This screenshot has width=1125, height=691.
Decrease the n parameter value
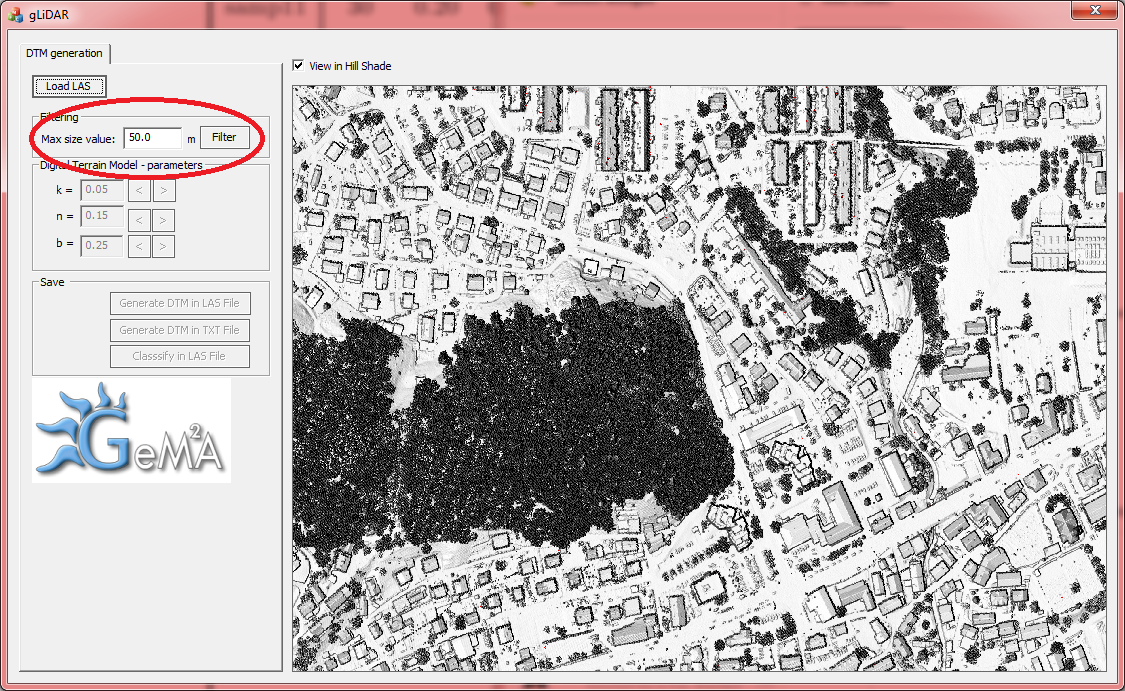click(139, 220)
